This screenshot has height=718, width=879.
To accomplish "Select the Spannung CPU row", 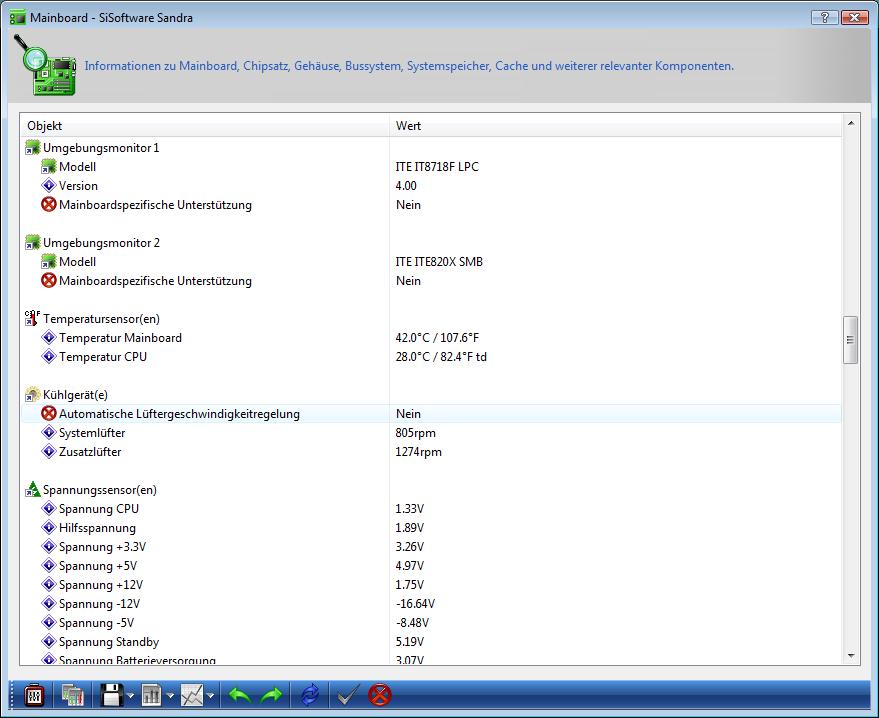I will [x=431, y=509].
